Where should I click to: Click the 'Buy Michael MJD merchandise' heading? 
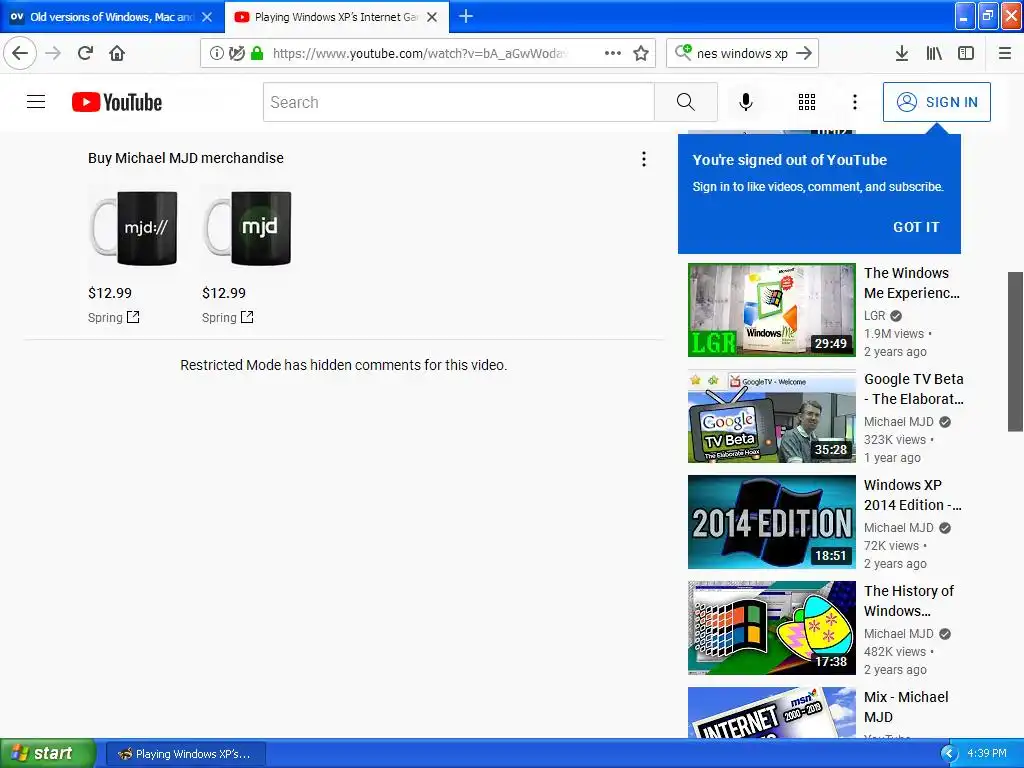[185, 158]
